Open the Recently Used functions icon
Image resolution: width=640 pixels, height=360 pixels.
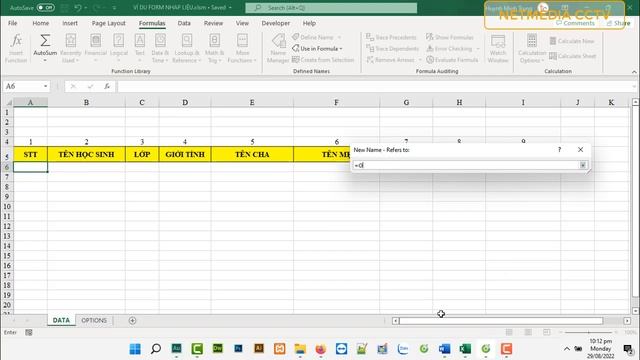[71, 40]
